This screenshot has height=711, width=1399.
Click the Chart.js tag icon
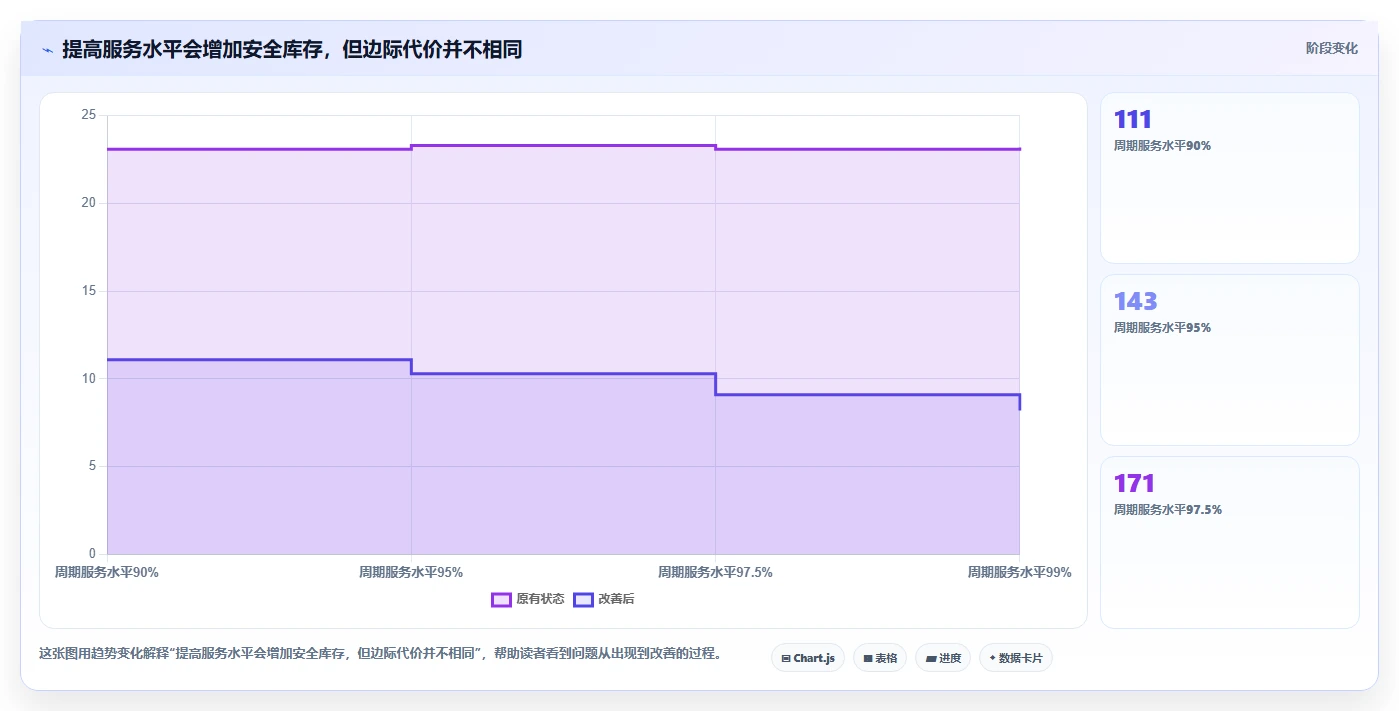pyautogui.click(x=786, y=658)
